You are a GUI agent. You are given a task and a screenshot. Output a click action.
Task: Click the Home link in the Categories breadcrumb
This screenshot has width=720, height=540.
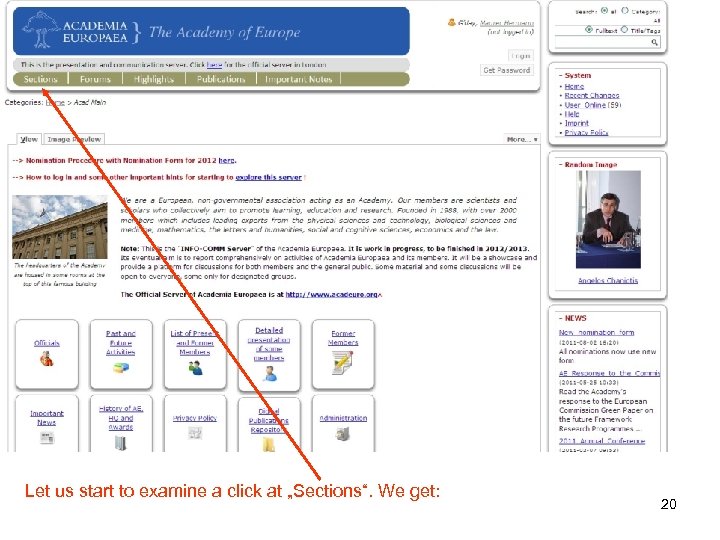55,102
